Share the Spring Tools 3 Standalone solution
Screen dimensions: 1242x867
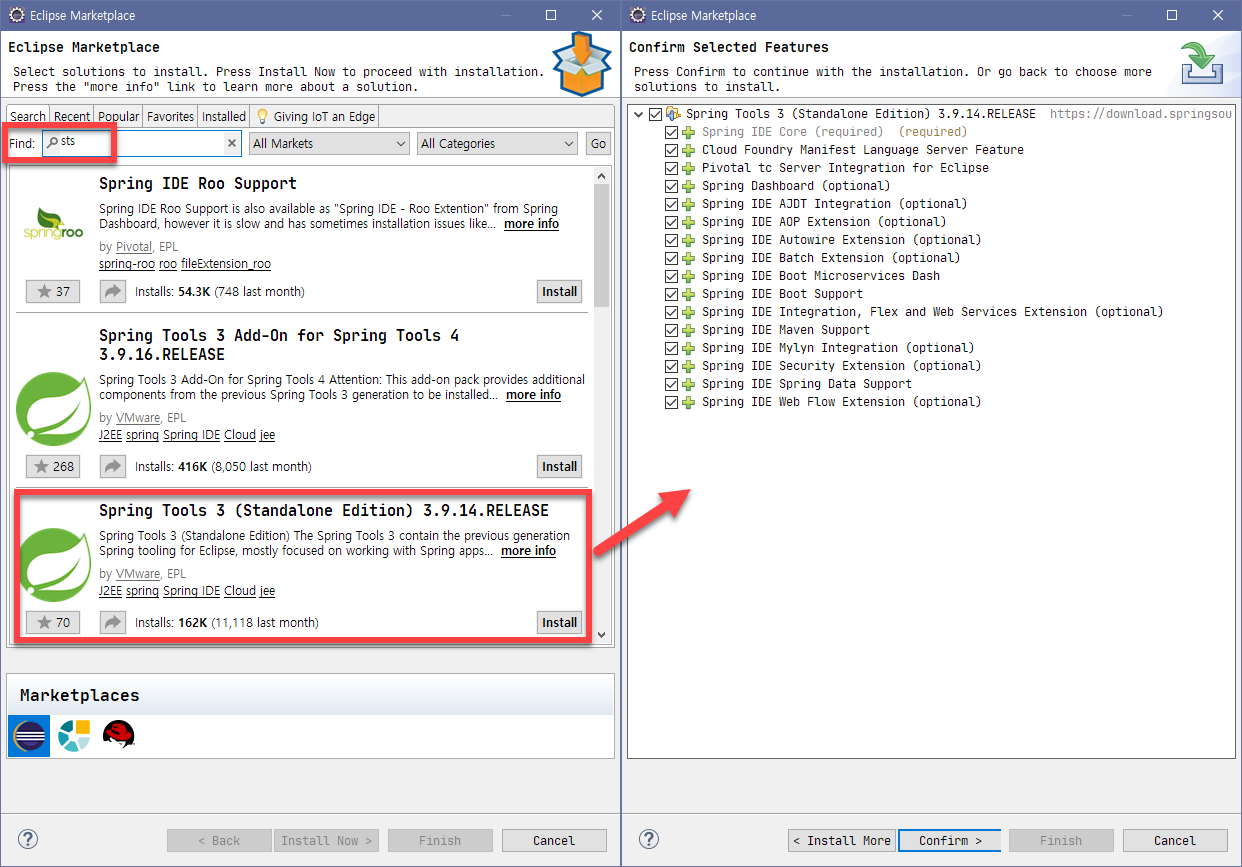(x=113, y=622)
